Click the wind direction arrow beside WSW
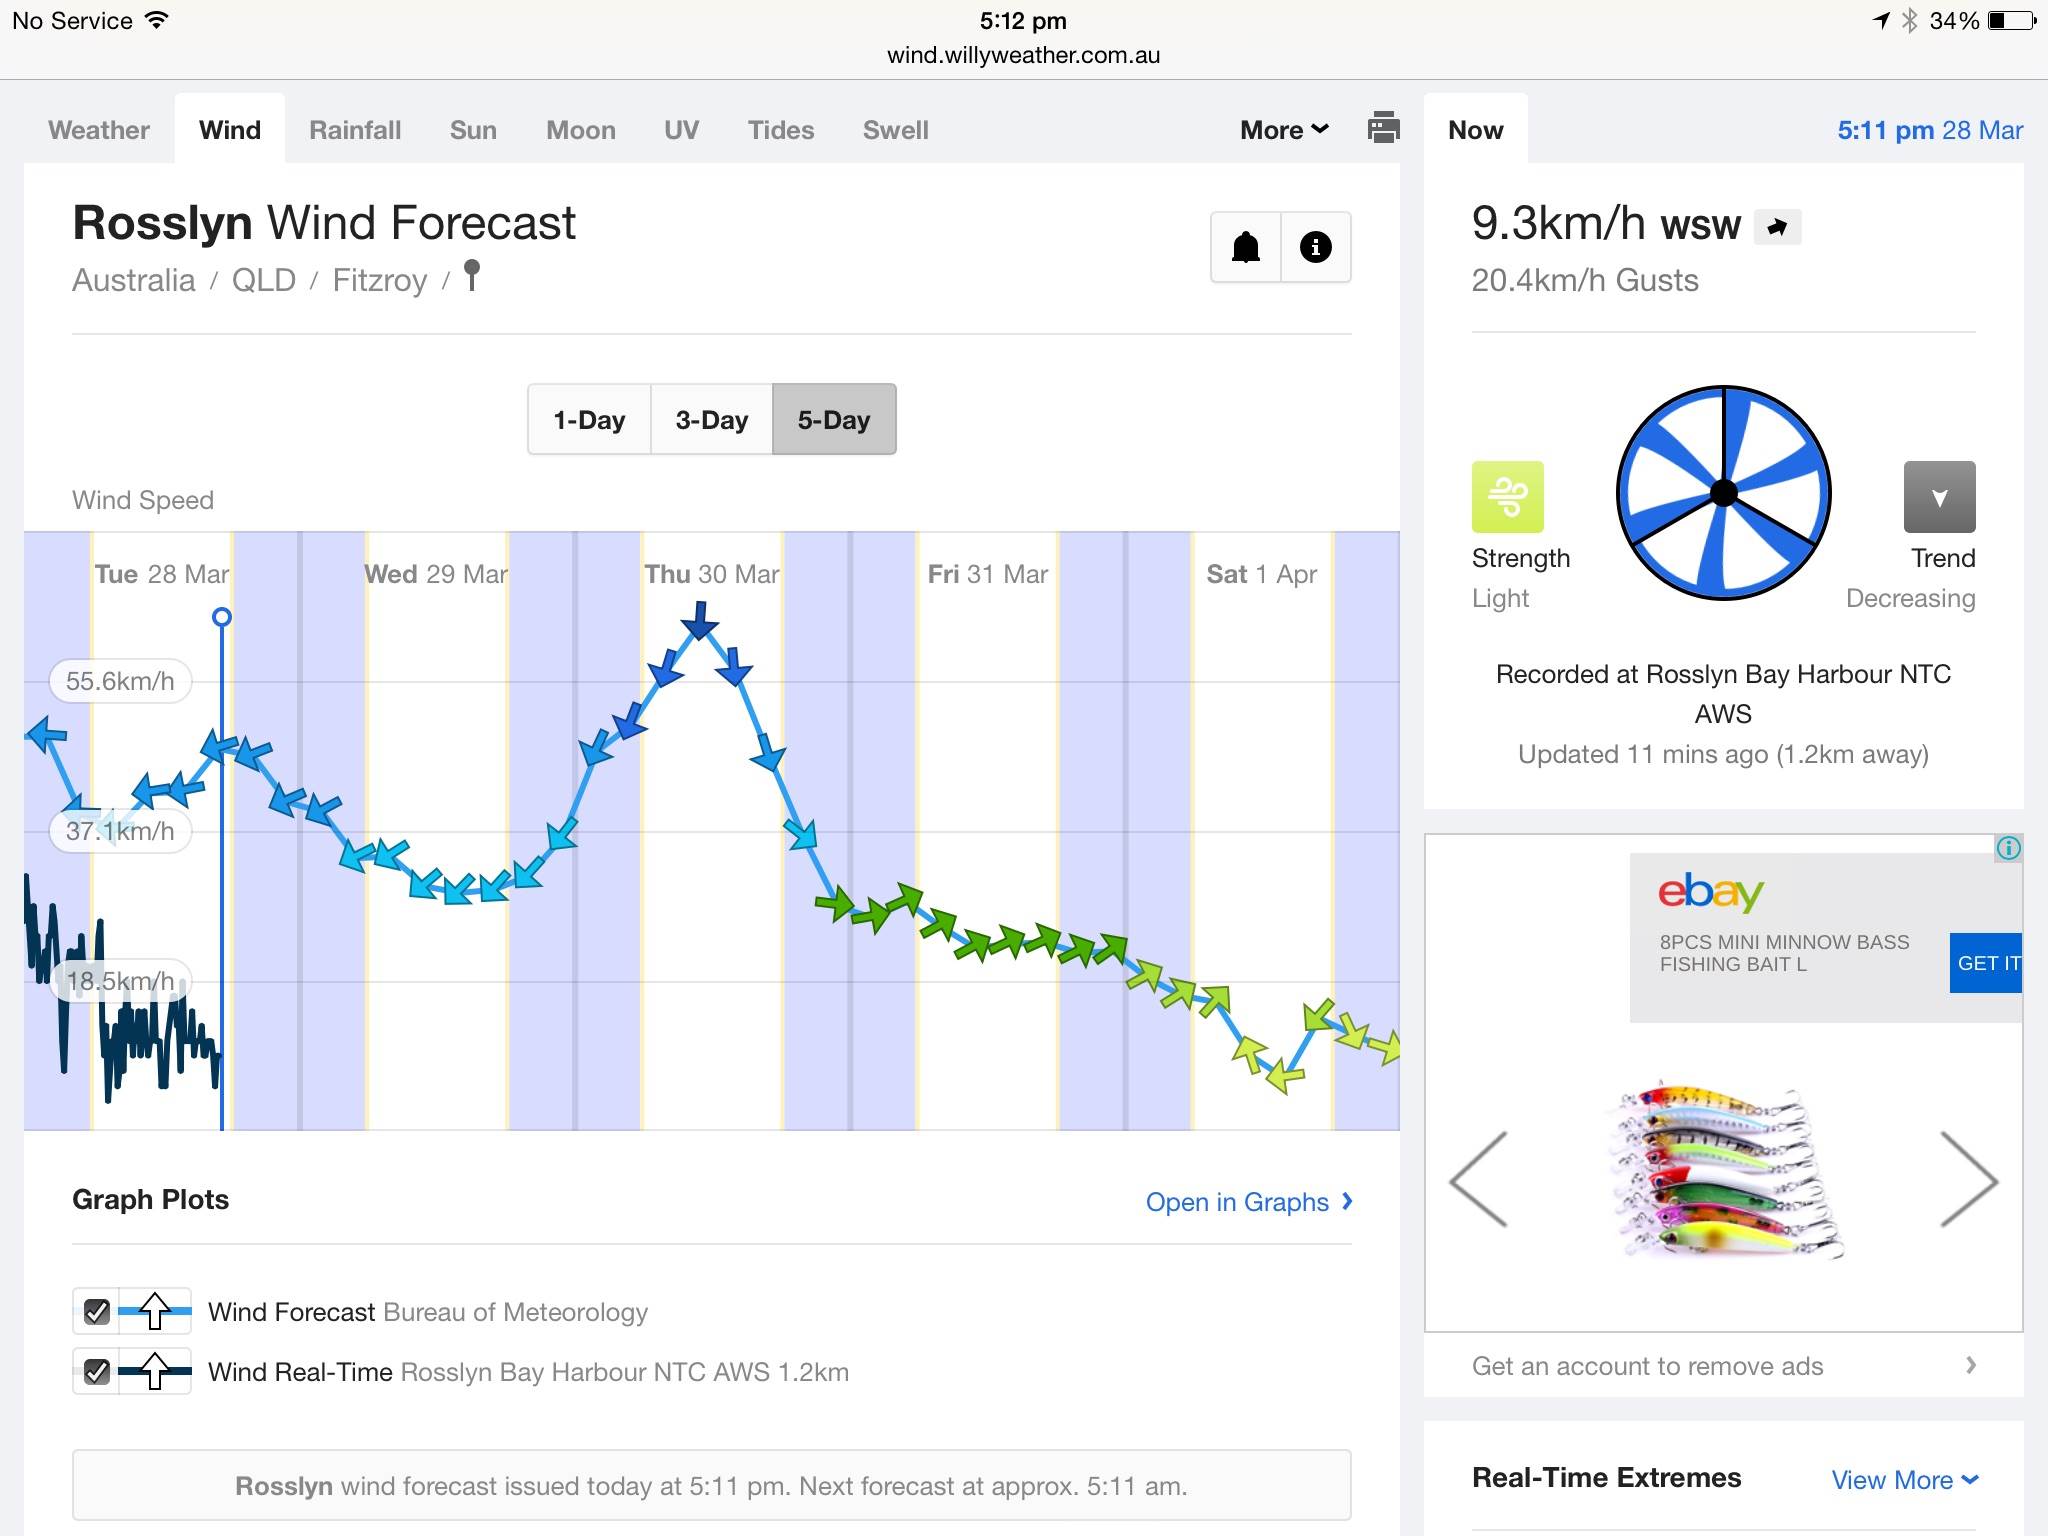Screen dimensions: 2048x1536 (x=1777, y=227)
